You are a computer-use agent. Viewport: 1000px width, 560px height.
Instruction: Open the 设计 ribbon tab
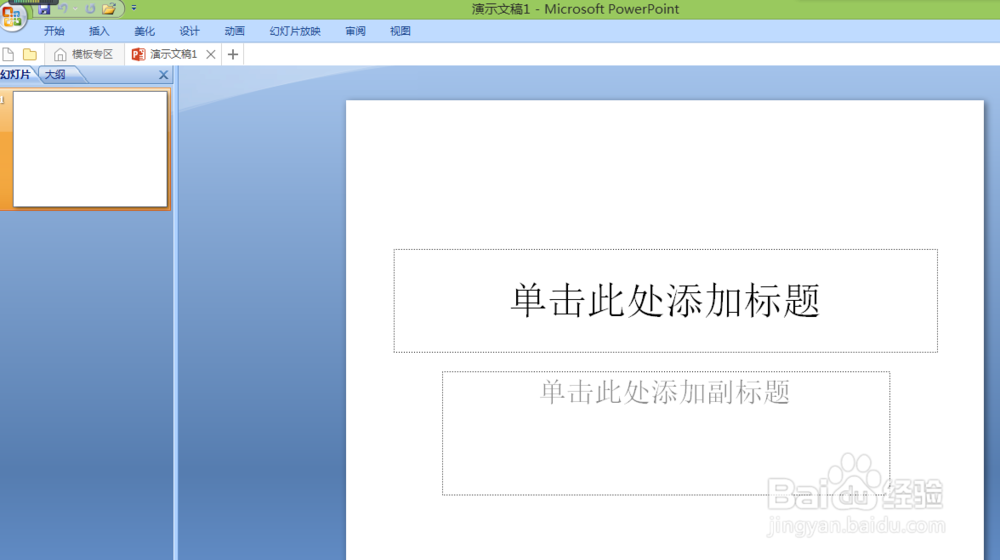(x=189, y=31)
